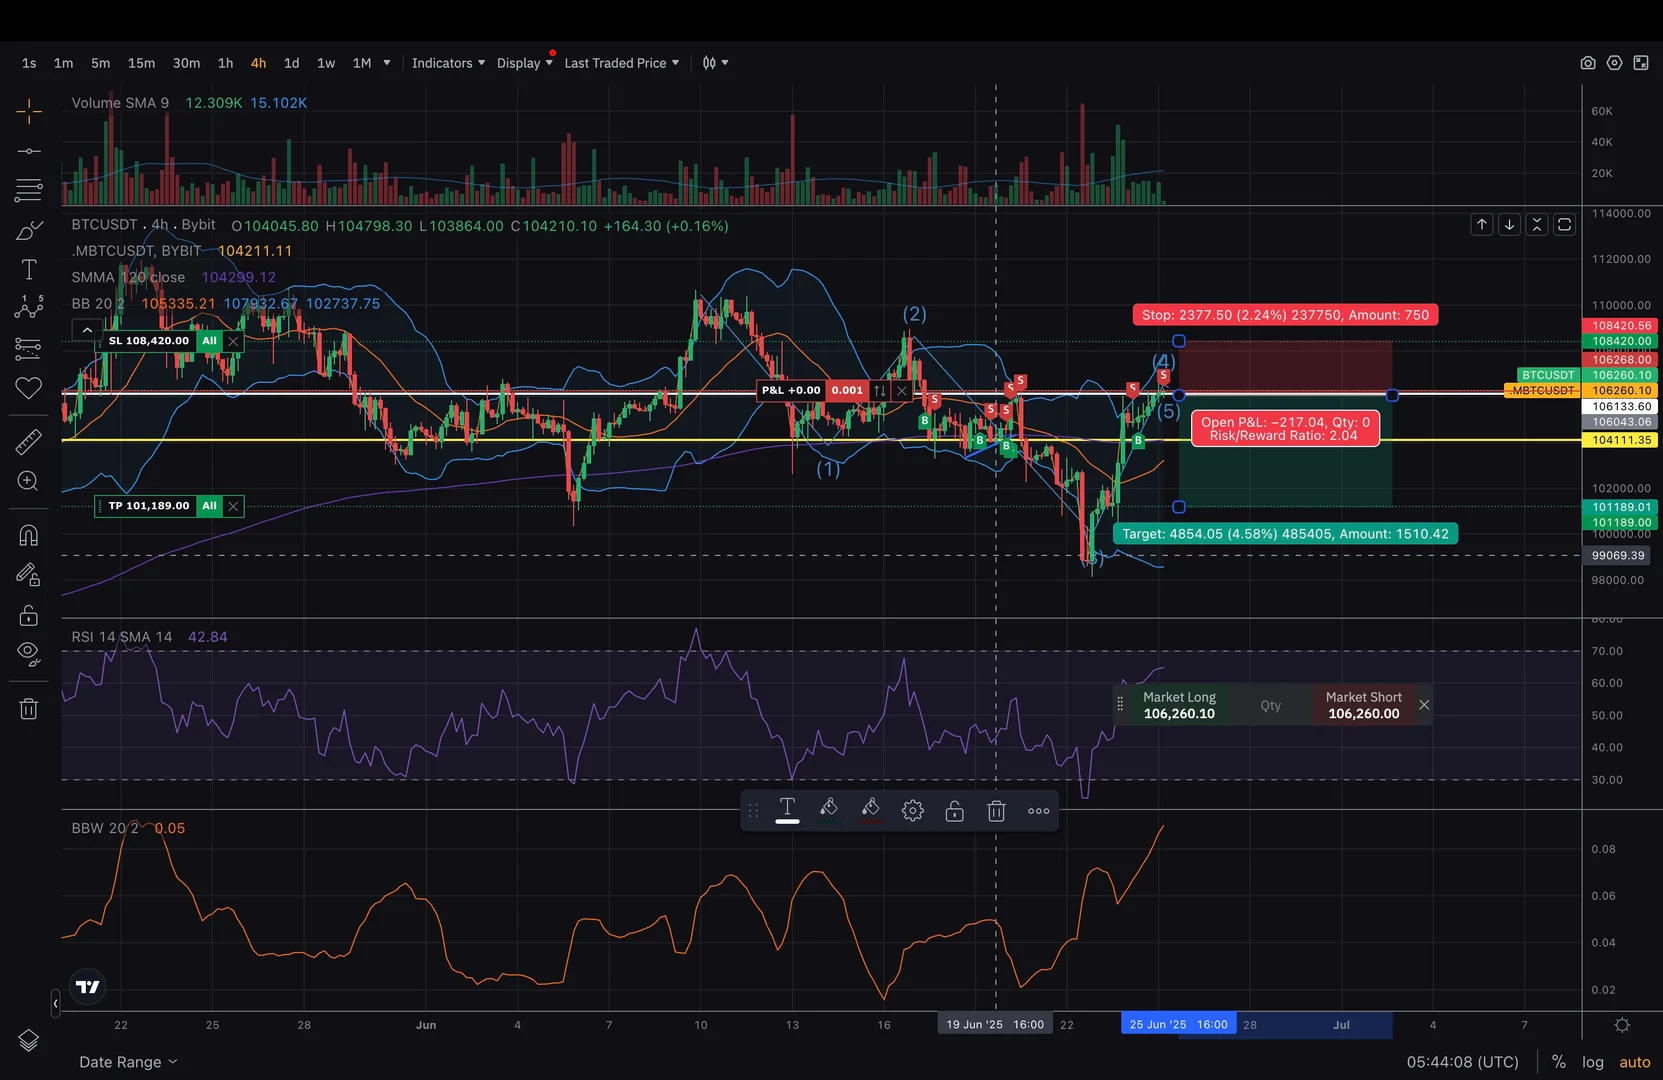Screen dimensions: 1663x1080
Task: Open the chart type candles dropdown
Action: click(715, 63)
